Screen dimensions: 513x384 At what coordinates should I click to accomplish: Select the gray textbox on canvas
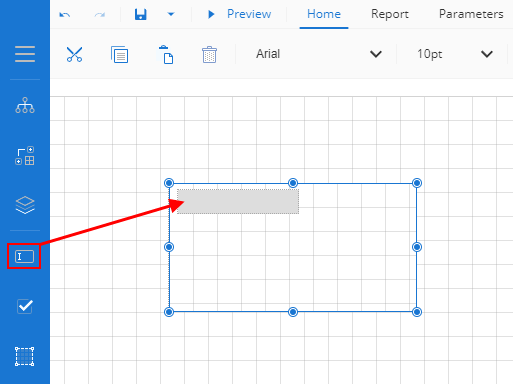(x=238, y=201)
